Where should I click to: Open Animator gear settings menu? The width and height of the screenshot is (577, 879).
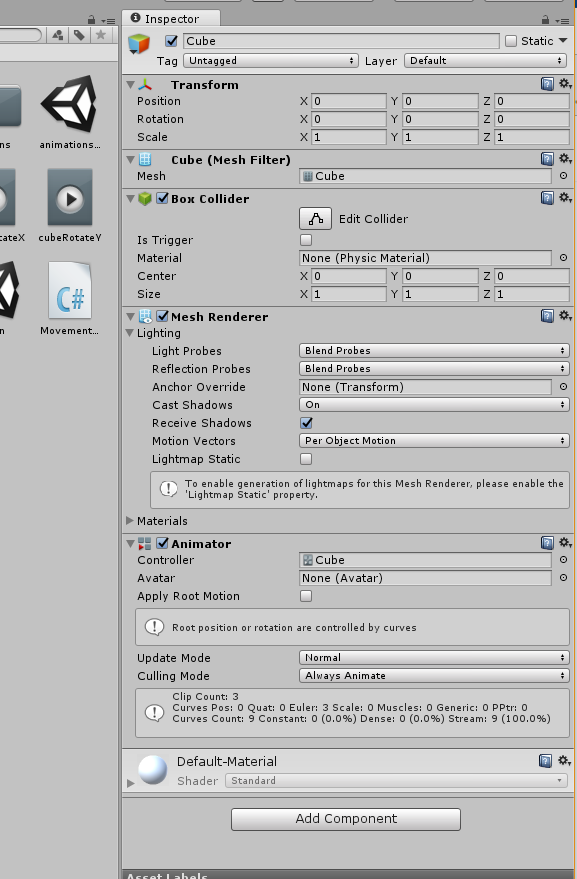pos(565,543)
